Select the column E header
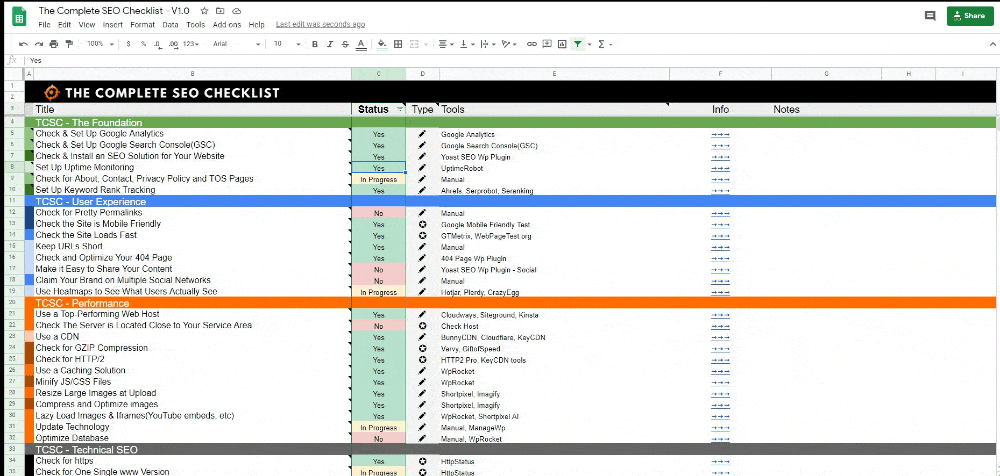Screen dimensions: 1000x476 tap(554, 74)
